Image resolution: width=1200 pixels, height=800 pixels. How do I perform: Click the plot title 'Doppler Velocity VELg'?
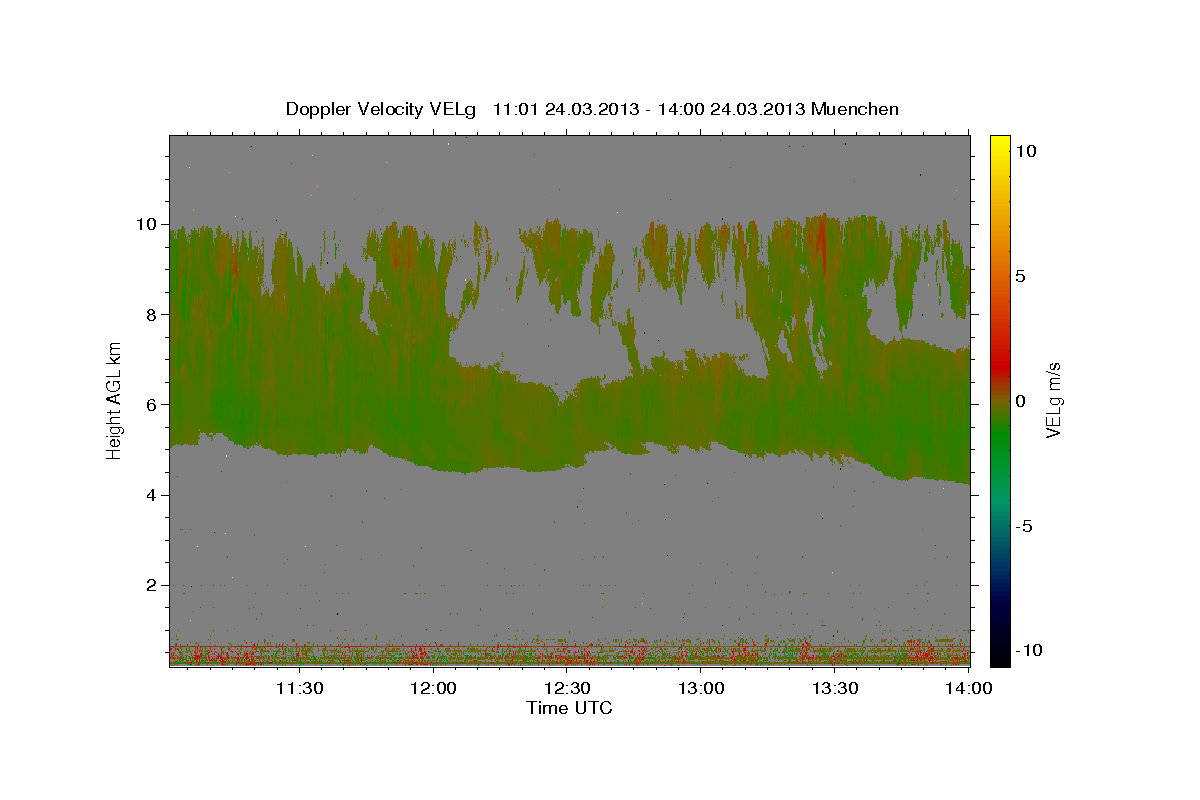point(381,109)
